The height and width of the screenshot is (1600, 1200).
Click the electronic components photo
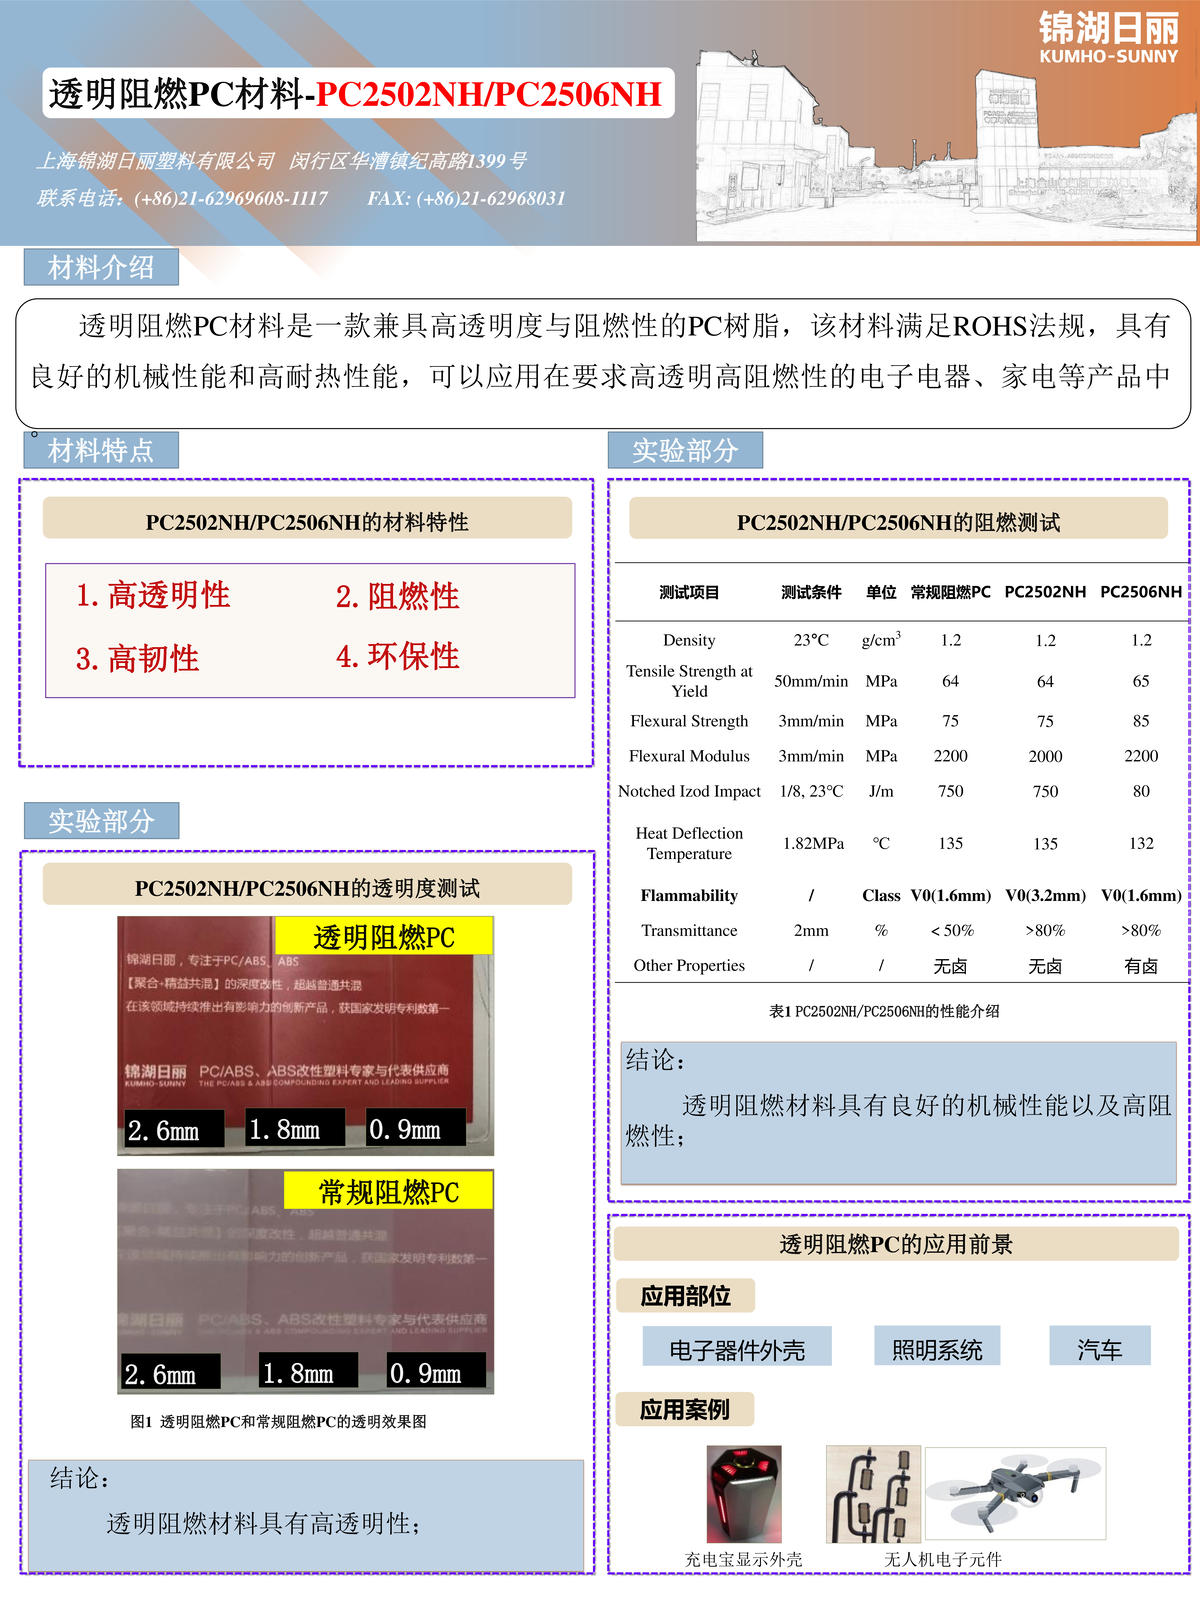pyautogui.click(x=873, y=1494)
